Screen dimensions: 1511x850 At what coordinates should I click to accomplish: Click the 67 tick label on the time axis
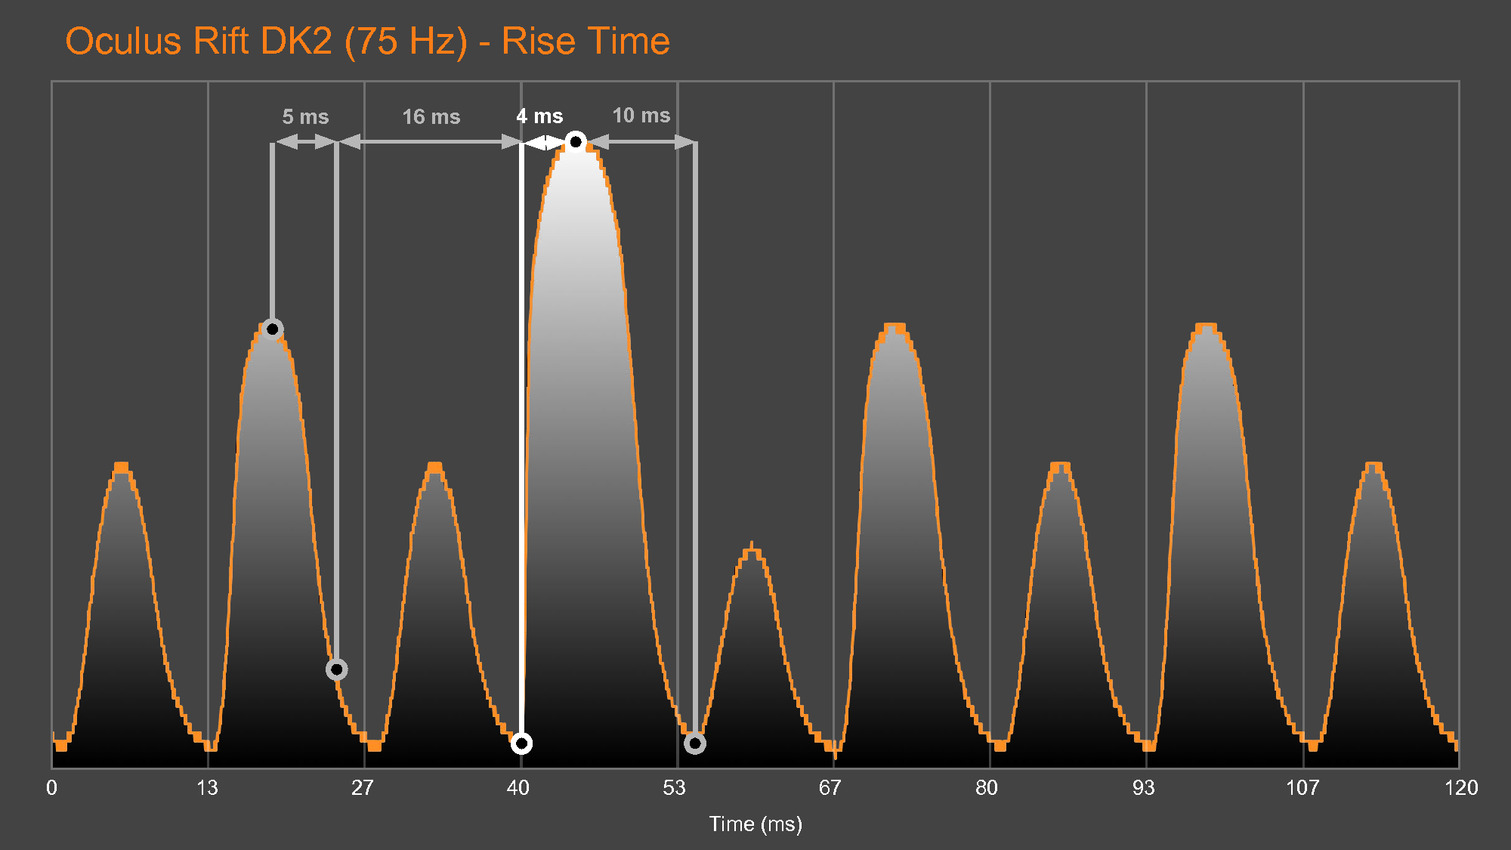[x=830, y=788]
